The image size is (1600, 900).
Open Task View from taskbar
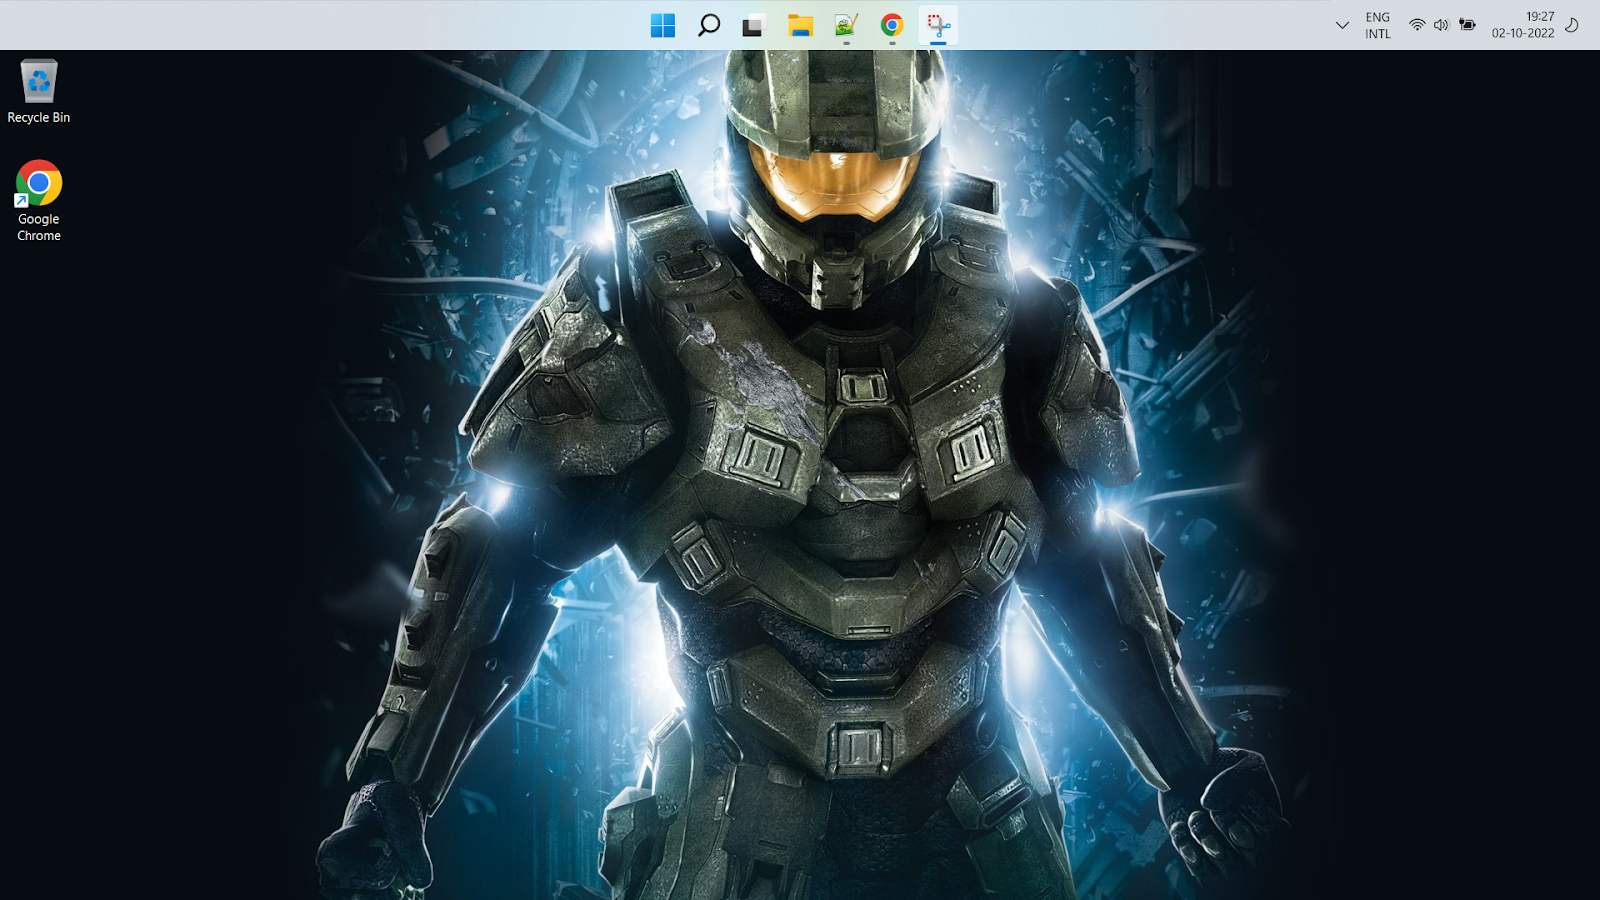click(753, 25)
